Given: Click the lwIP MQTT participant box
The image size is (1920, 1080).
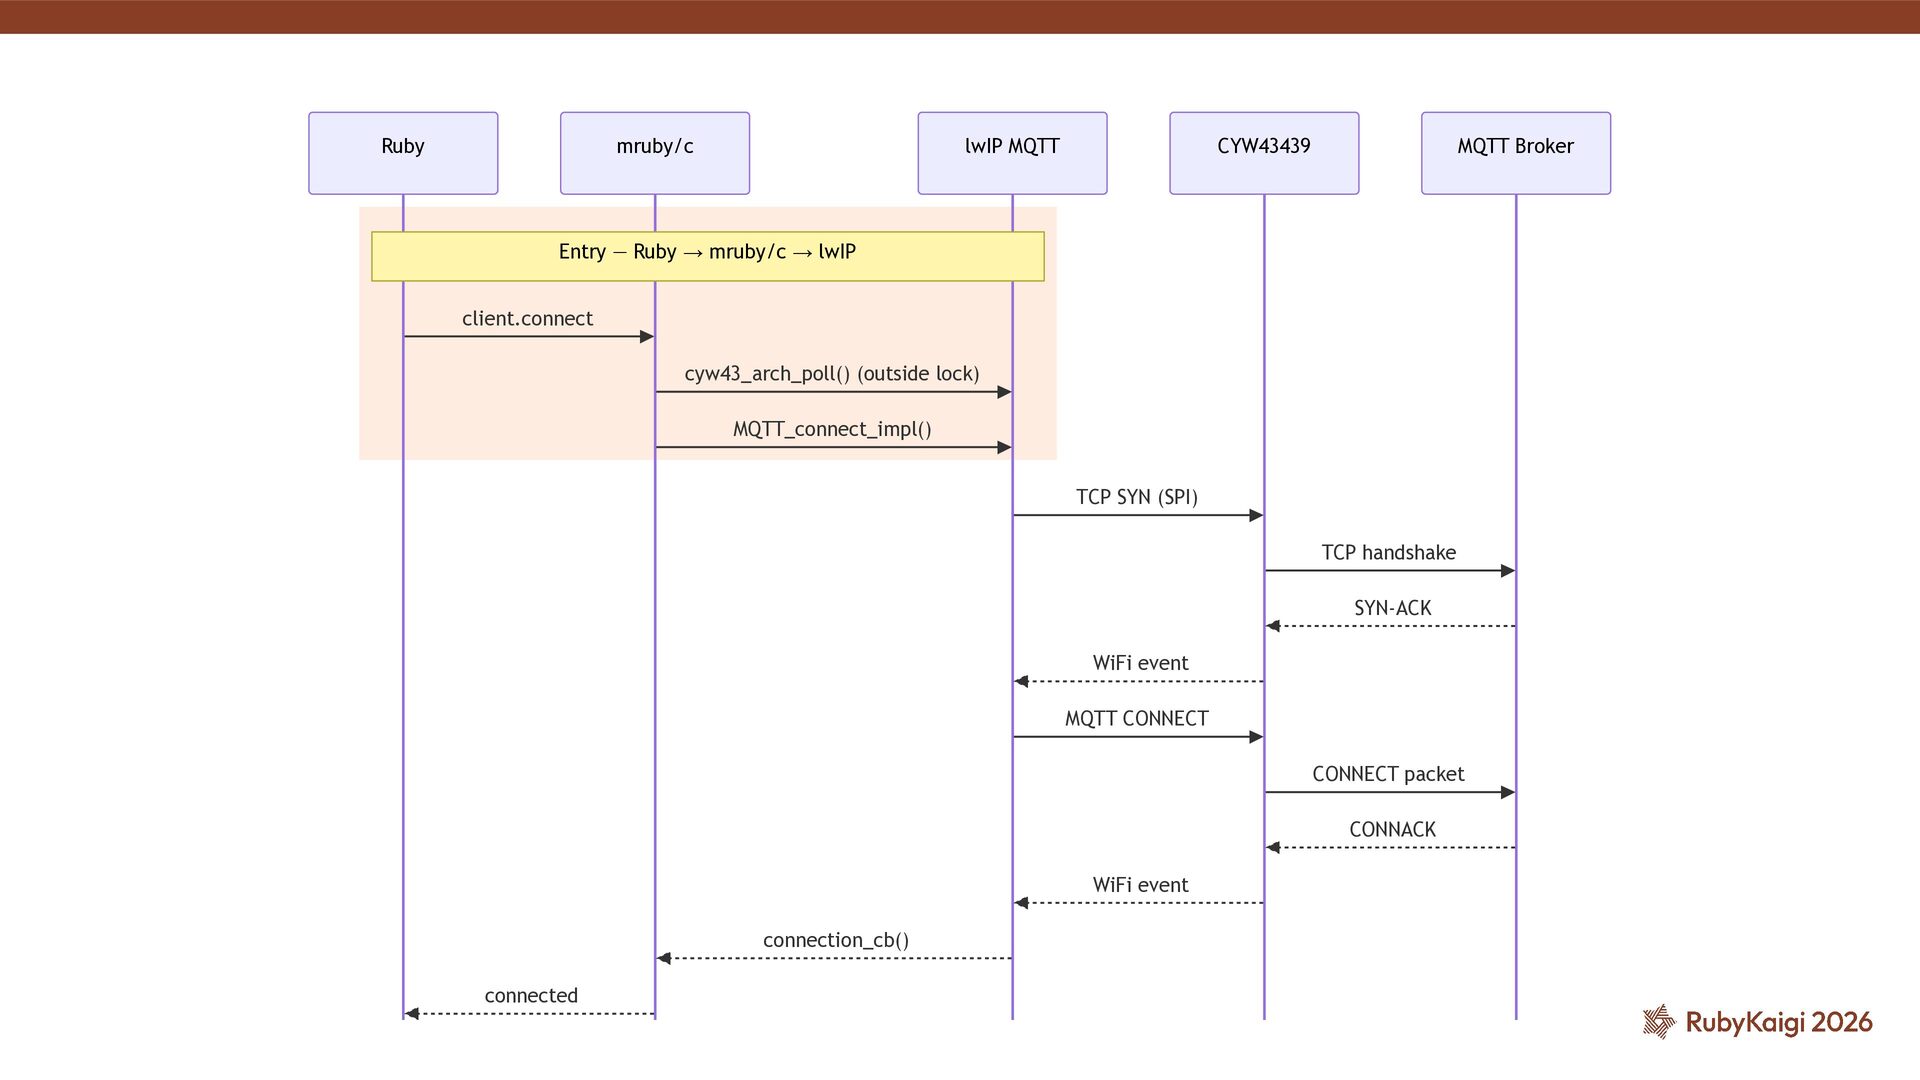Looking at the screenshot, I should pyautogui.click(x=1012, y=152).
